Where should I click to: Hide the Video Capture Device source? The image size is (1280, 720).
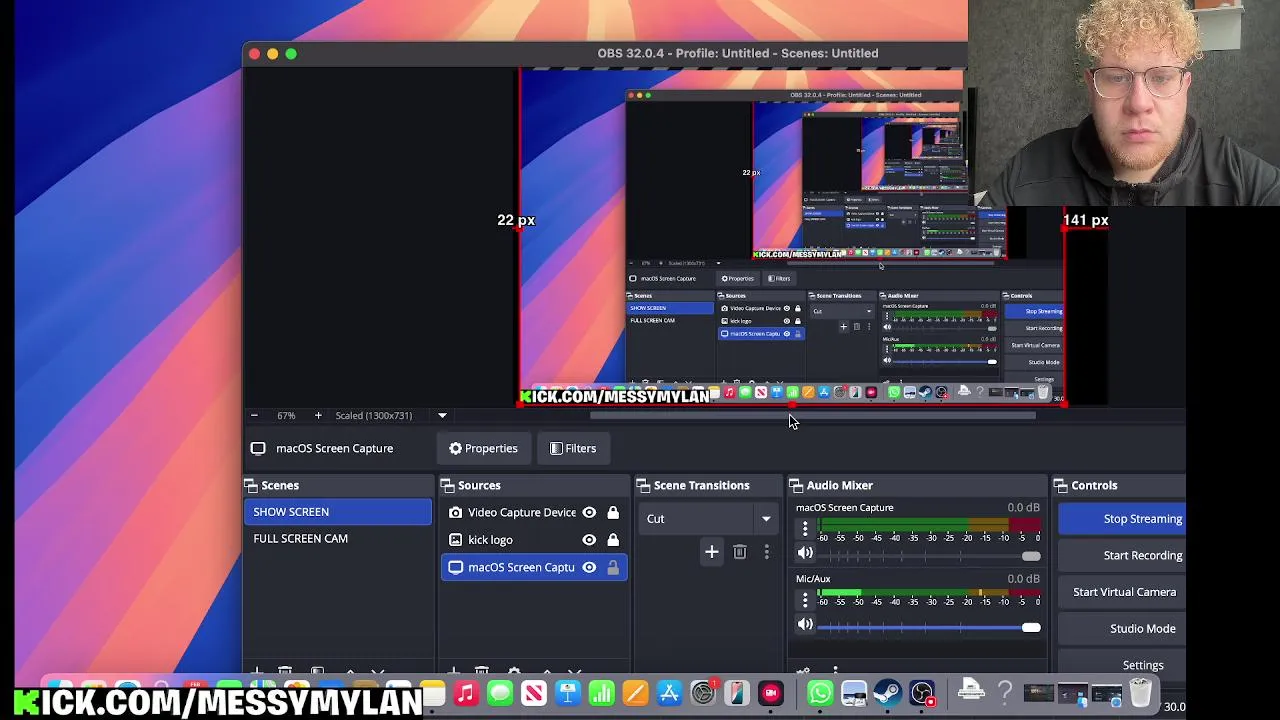pos(589,512)
